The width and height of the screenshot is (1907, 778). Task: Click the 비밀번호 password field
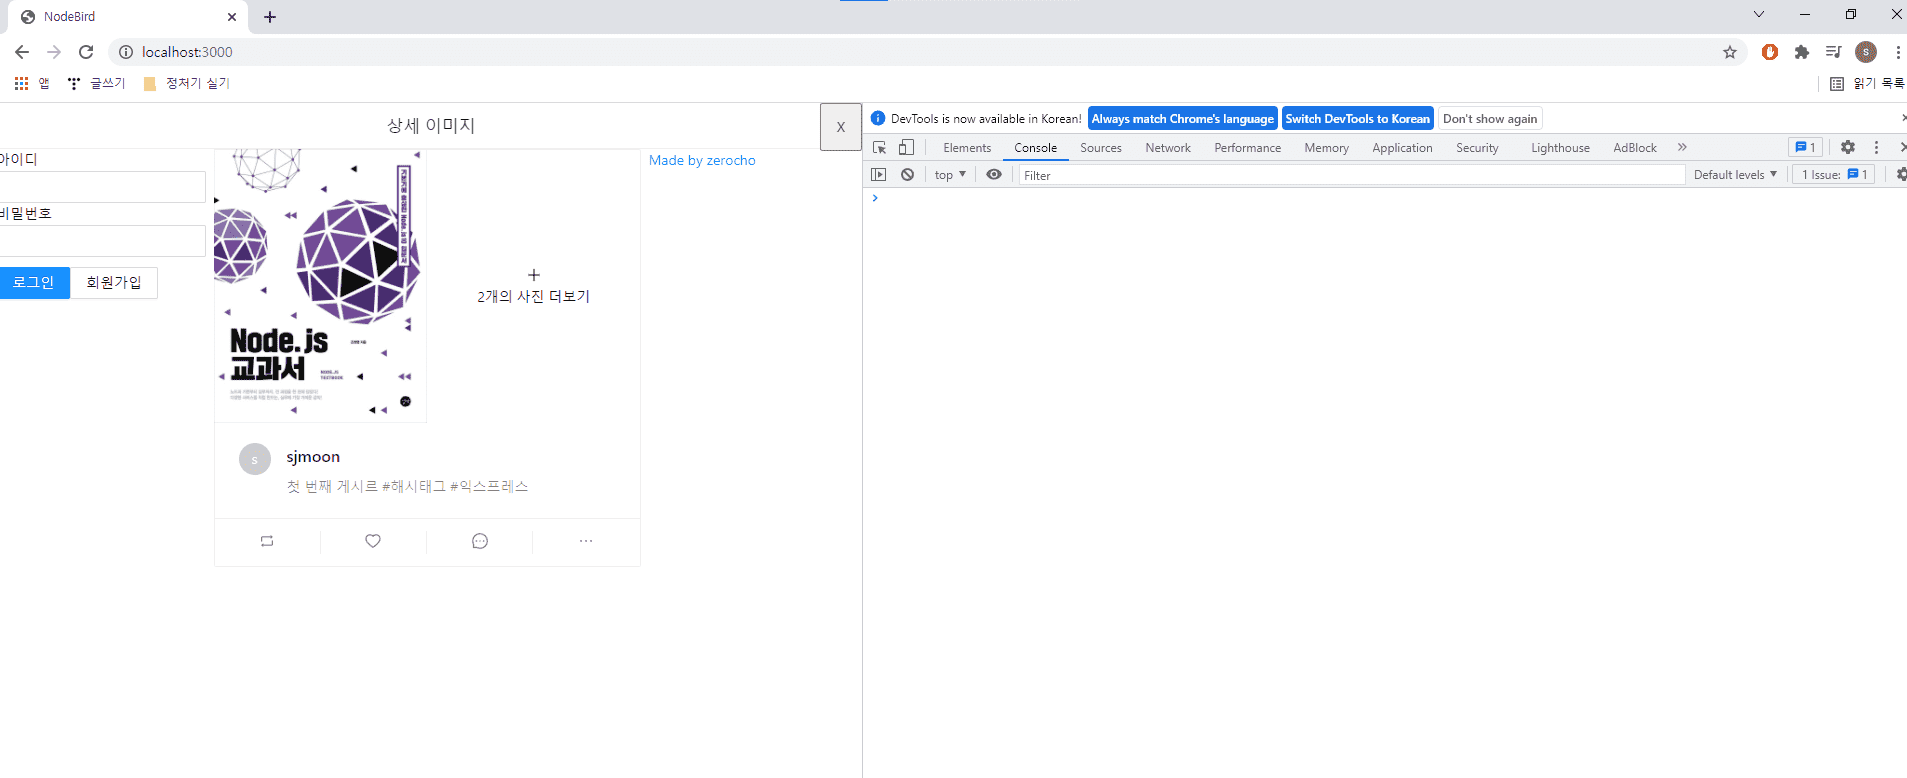pos(103,241)
